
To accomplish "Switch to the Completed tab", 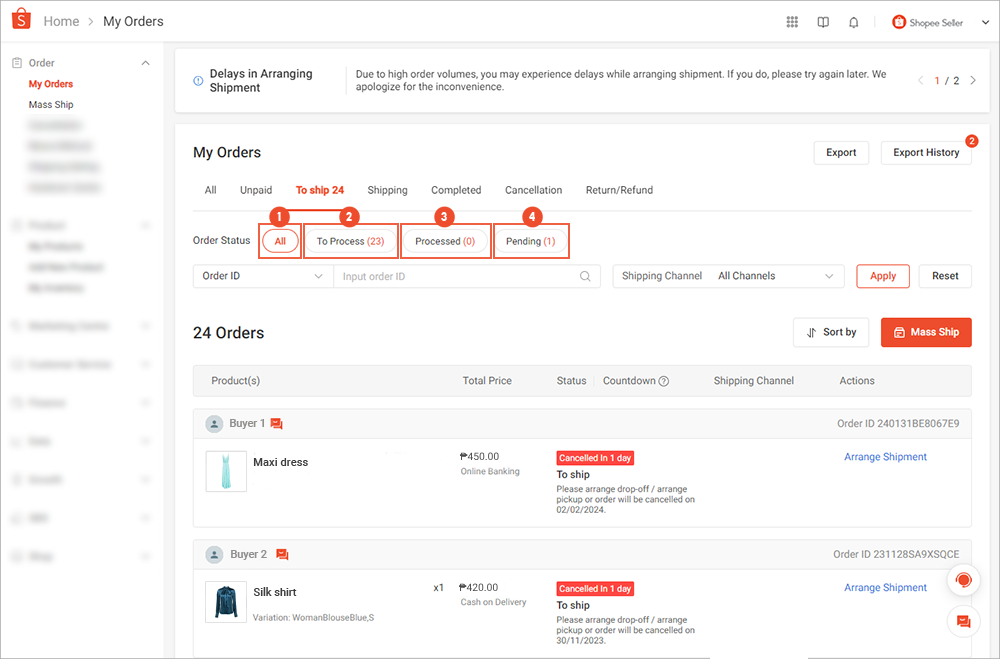I will tap(456, 190).
